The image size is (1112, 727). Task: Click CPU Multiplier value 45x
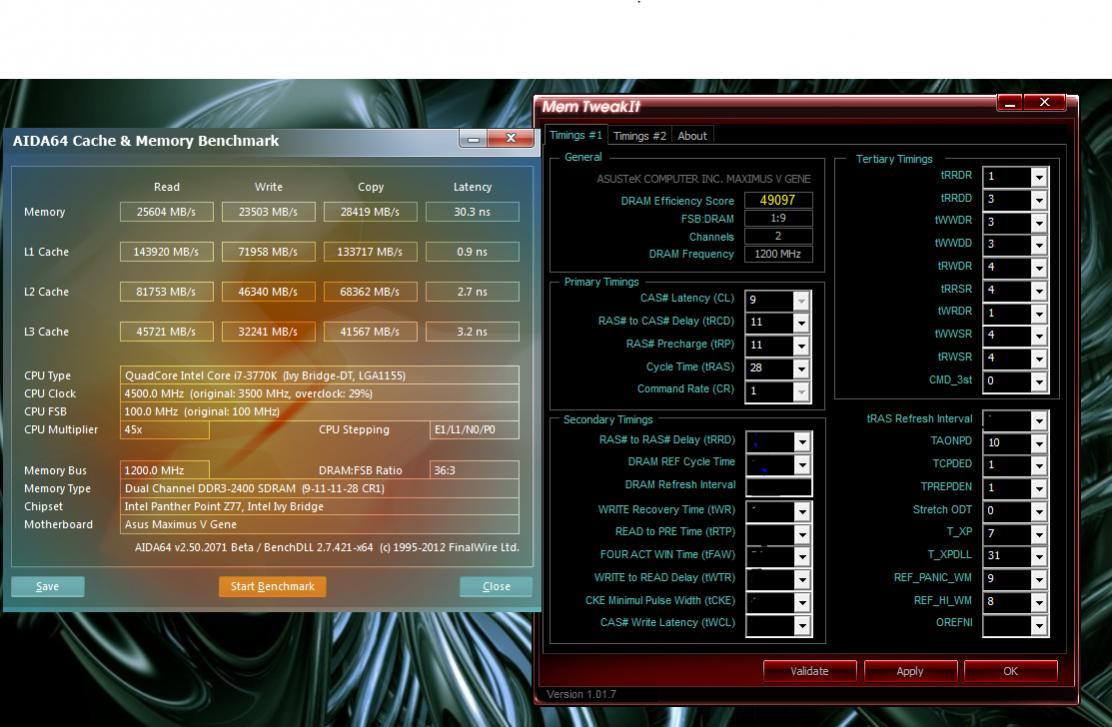[165, 430]
